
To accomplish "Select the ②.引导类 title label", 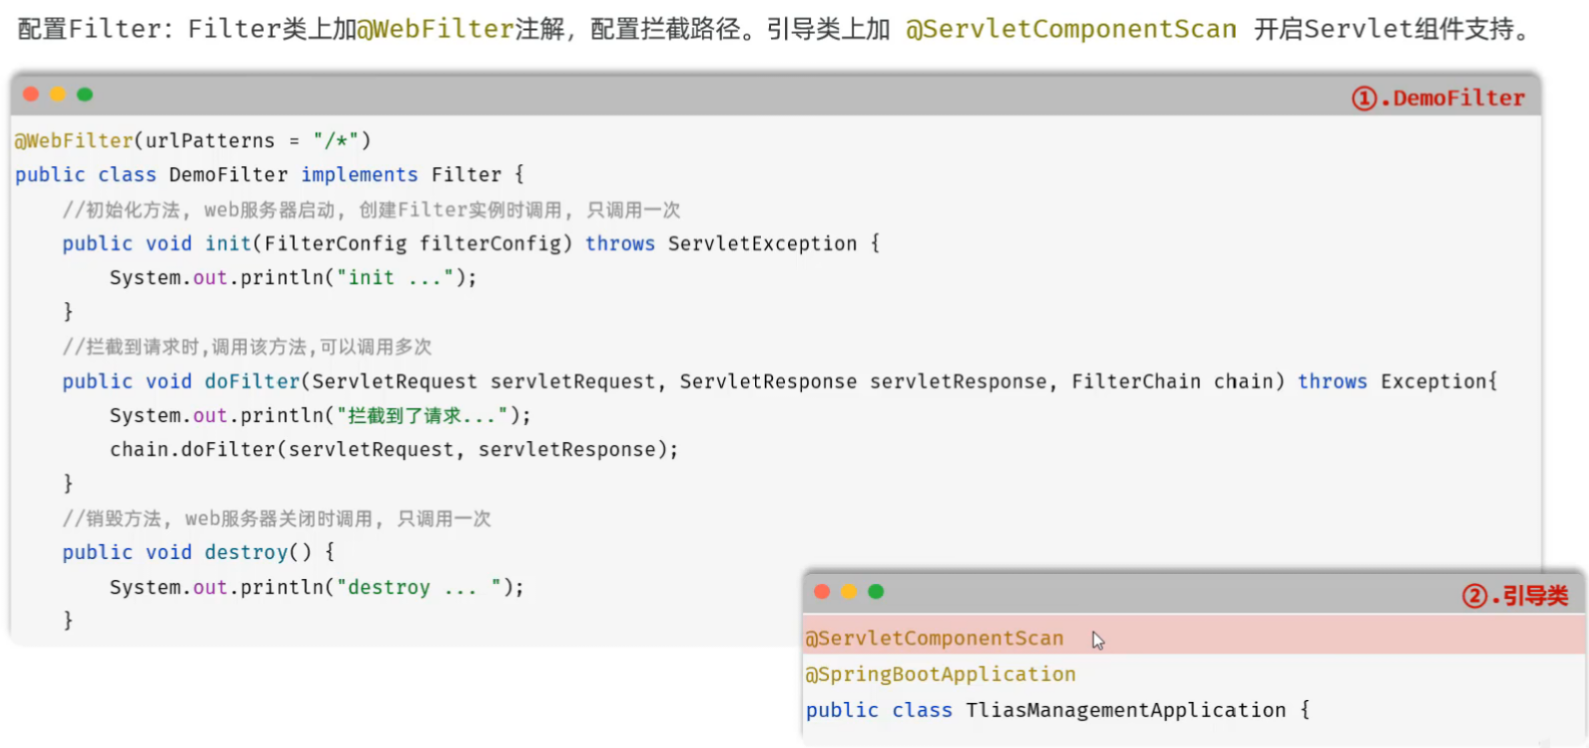I will [x=1514, y=596].
